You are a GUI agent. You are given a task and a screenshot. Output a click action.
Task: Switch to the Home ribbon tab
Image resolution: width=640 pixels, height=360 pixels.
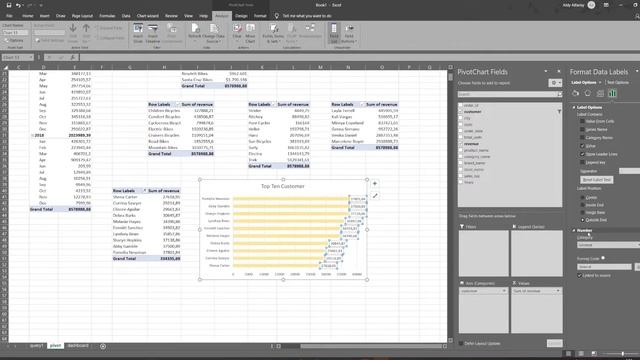click(28, 16)
